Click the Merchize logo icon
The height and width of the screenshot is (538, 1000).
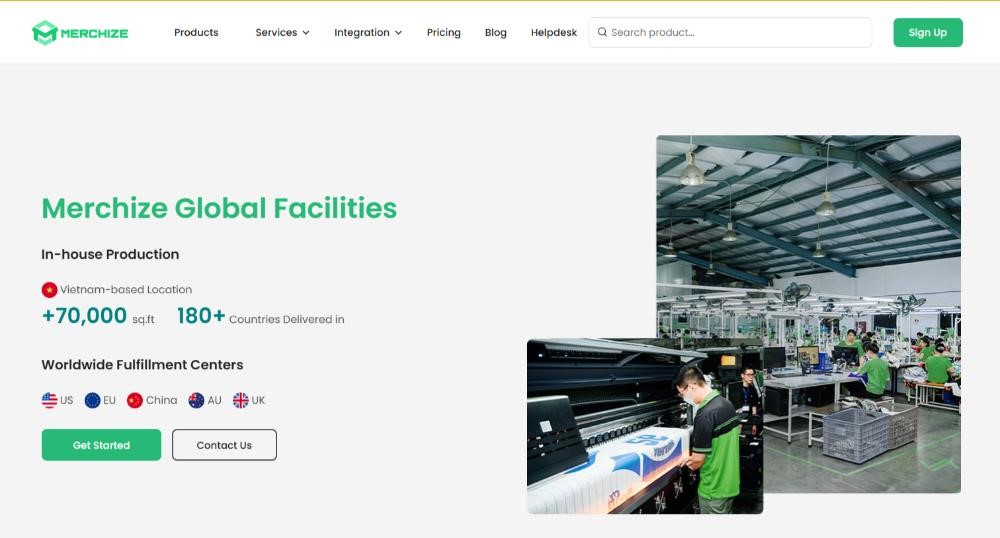click(45, 33)
